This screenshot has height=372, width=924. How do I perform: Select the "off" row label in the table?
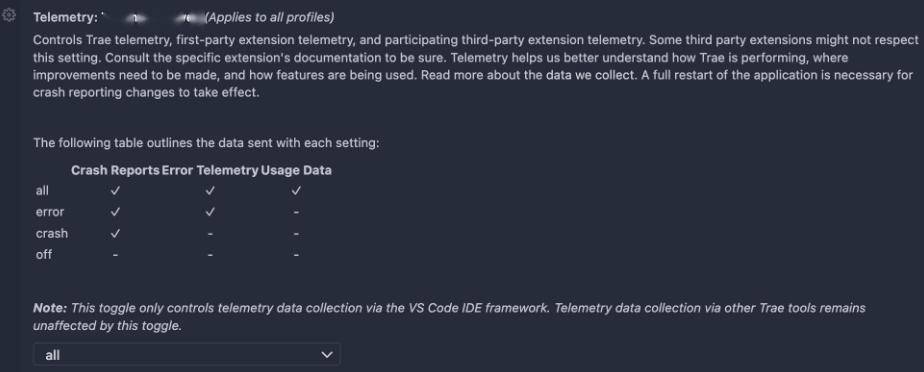click(x=44, y=255)
